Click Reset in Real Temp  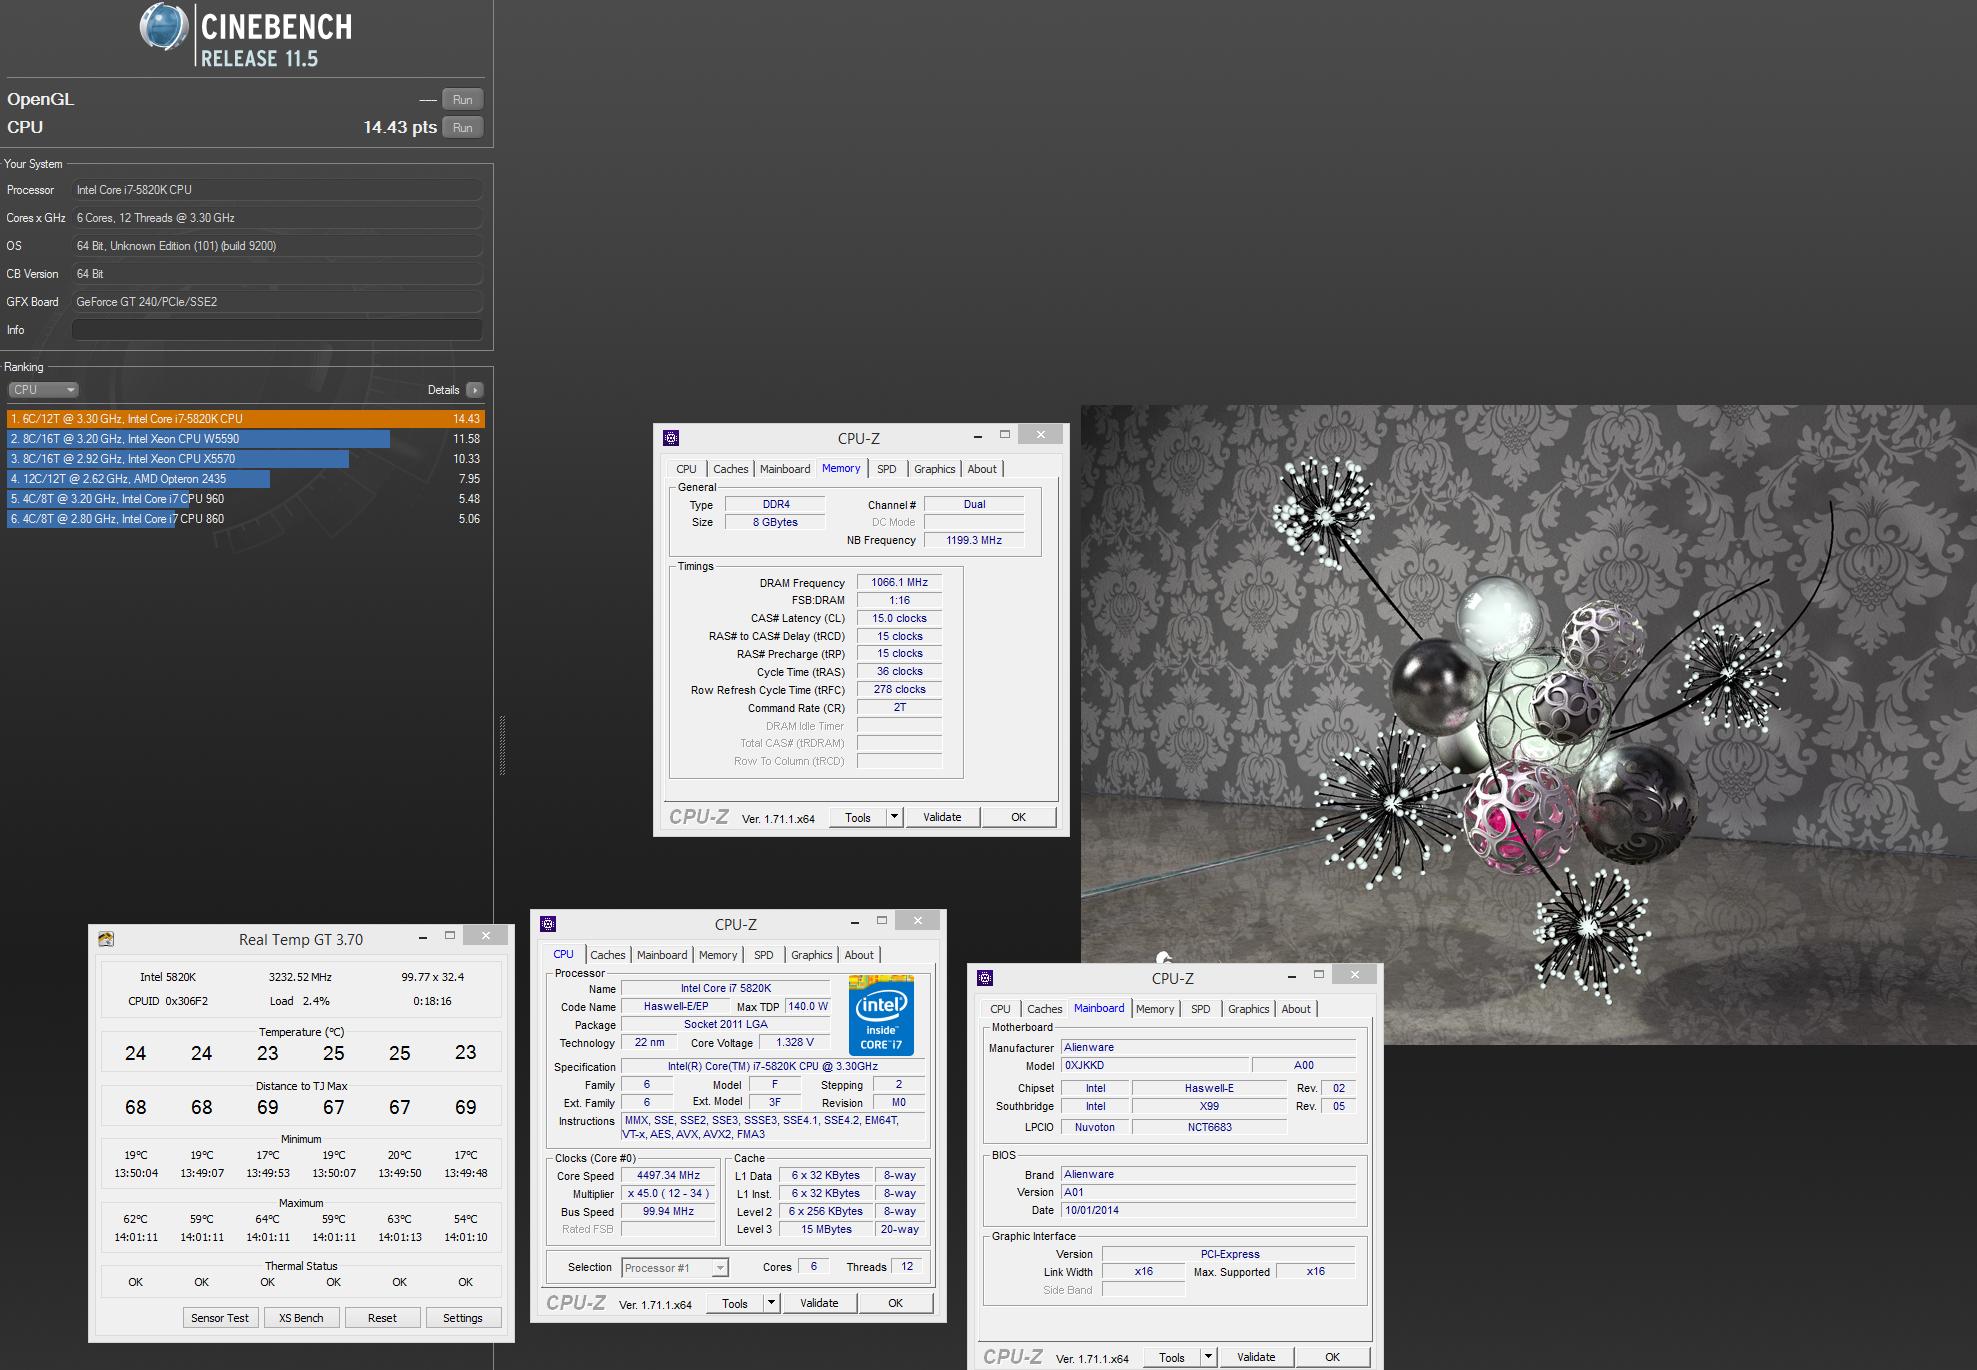382,1318
